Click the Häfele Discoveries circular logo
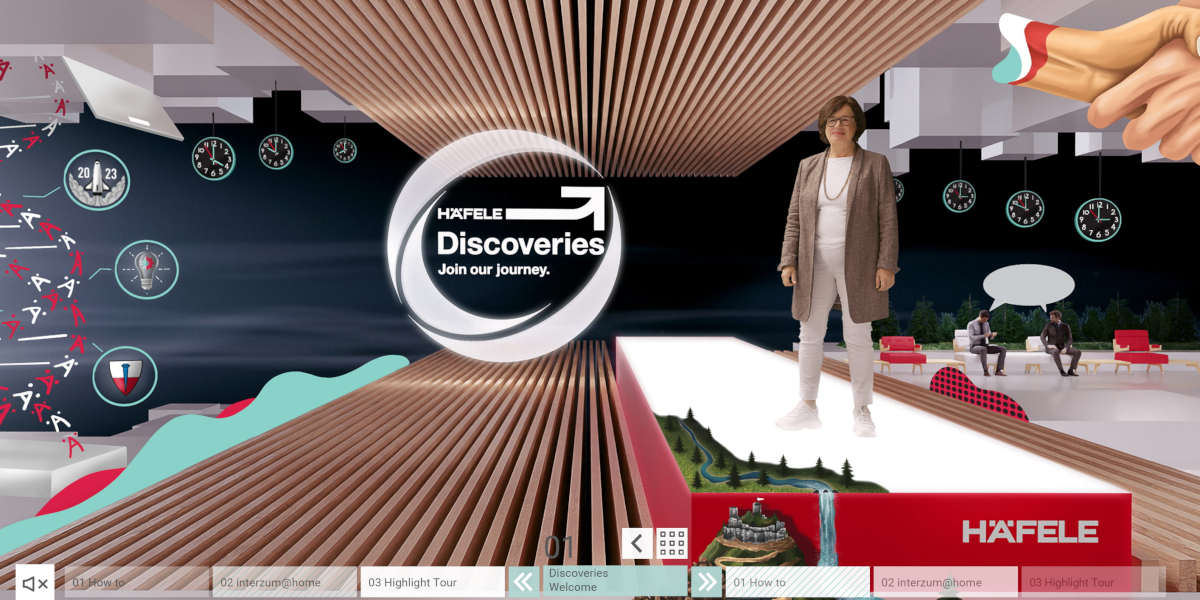1200x600 pixels. tap(505, 245)
